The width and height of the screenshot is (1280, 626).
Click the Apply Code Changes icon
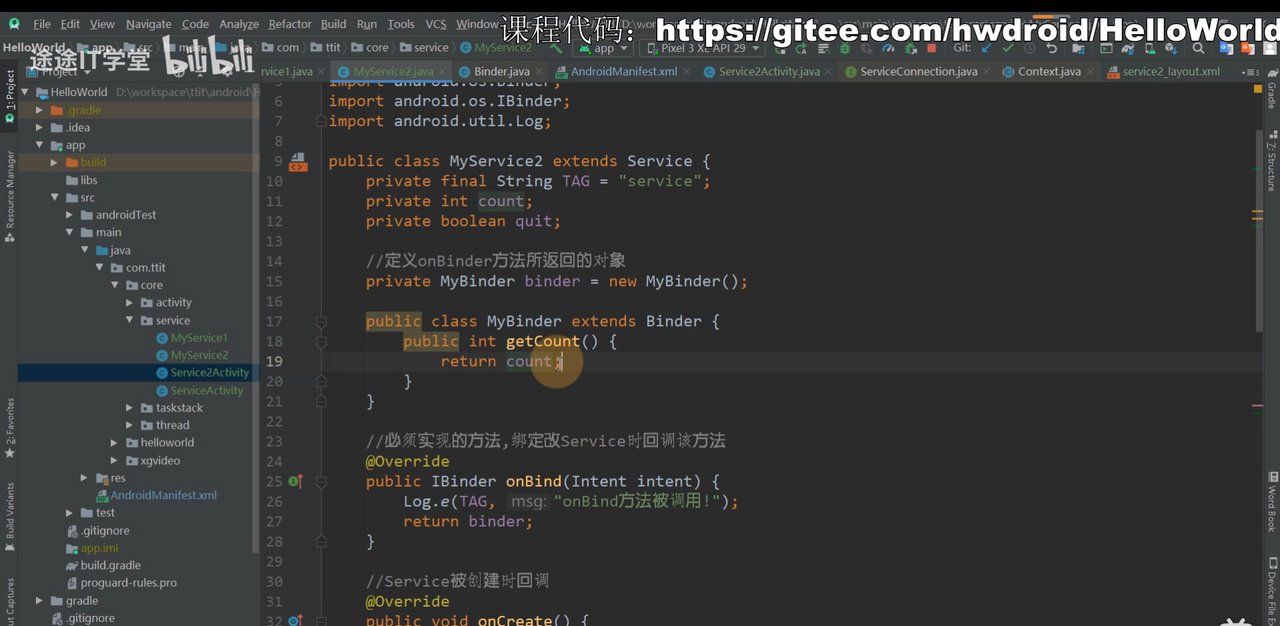823,48
